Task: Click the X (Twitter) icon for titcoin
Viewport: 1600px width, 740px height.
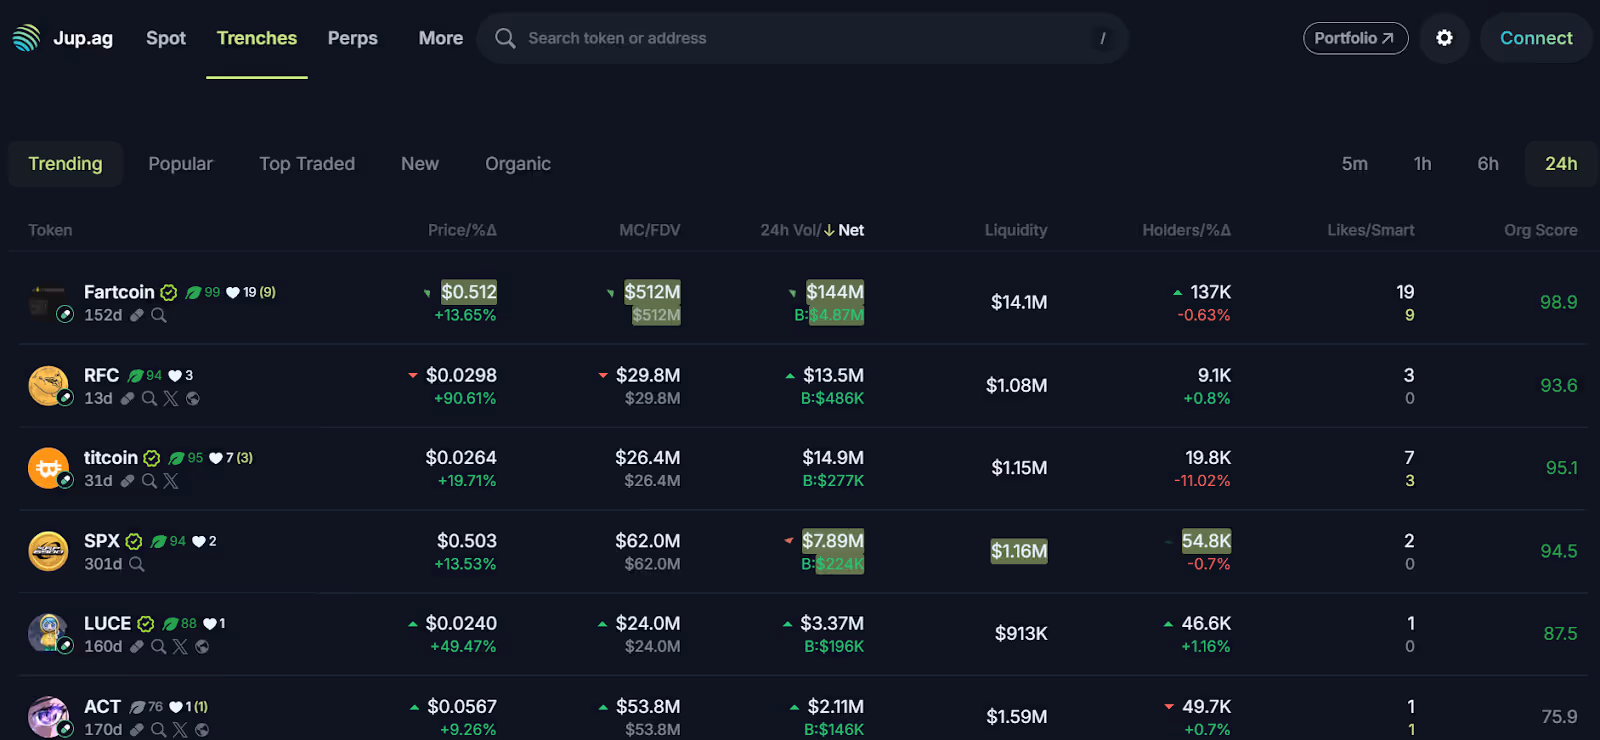Action: [x=171, y=481]
